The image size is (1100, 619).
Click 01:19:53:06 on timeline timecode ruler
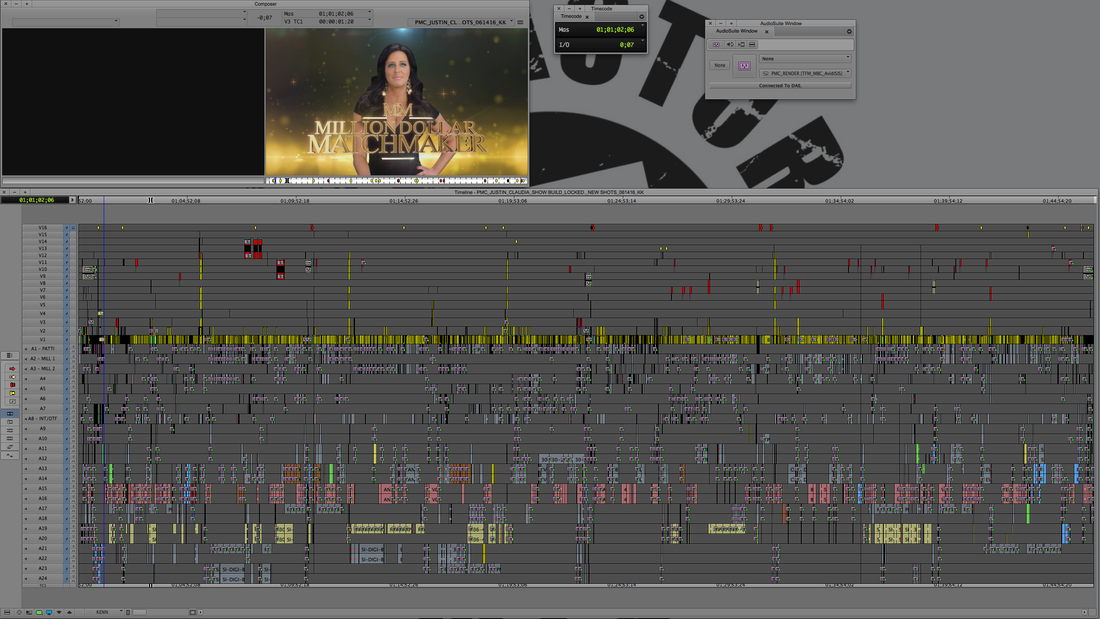coord(513,201)
